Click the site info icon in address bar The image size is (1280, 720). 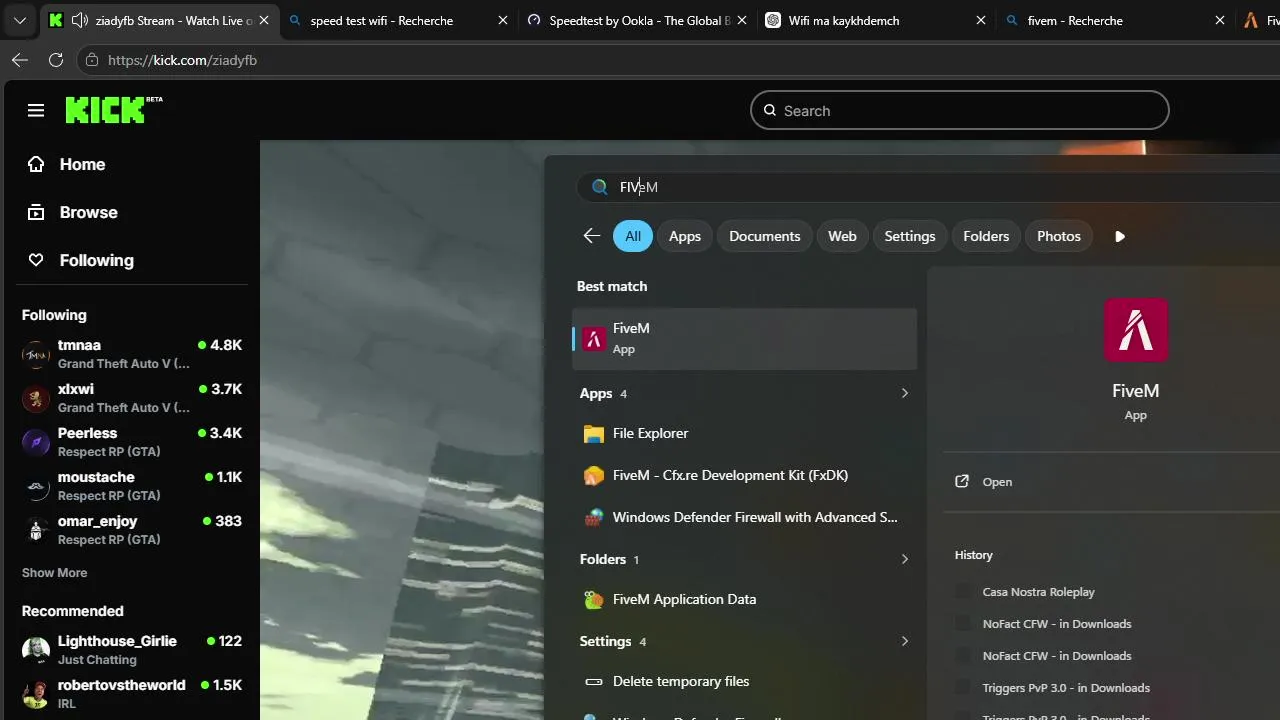click(92, 60)
